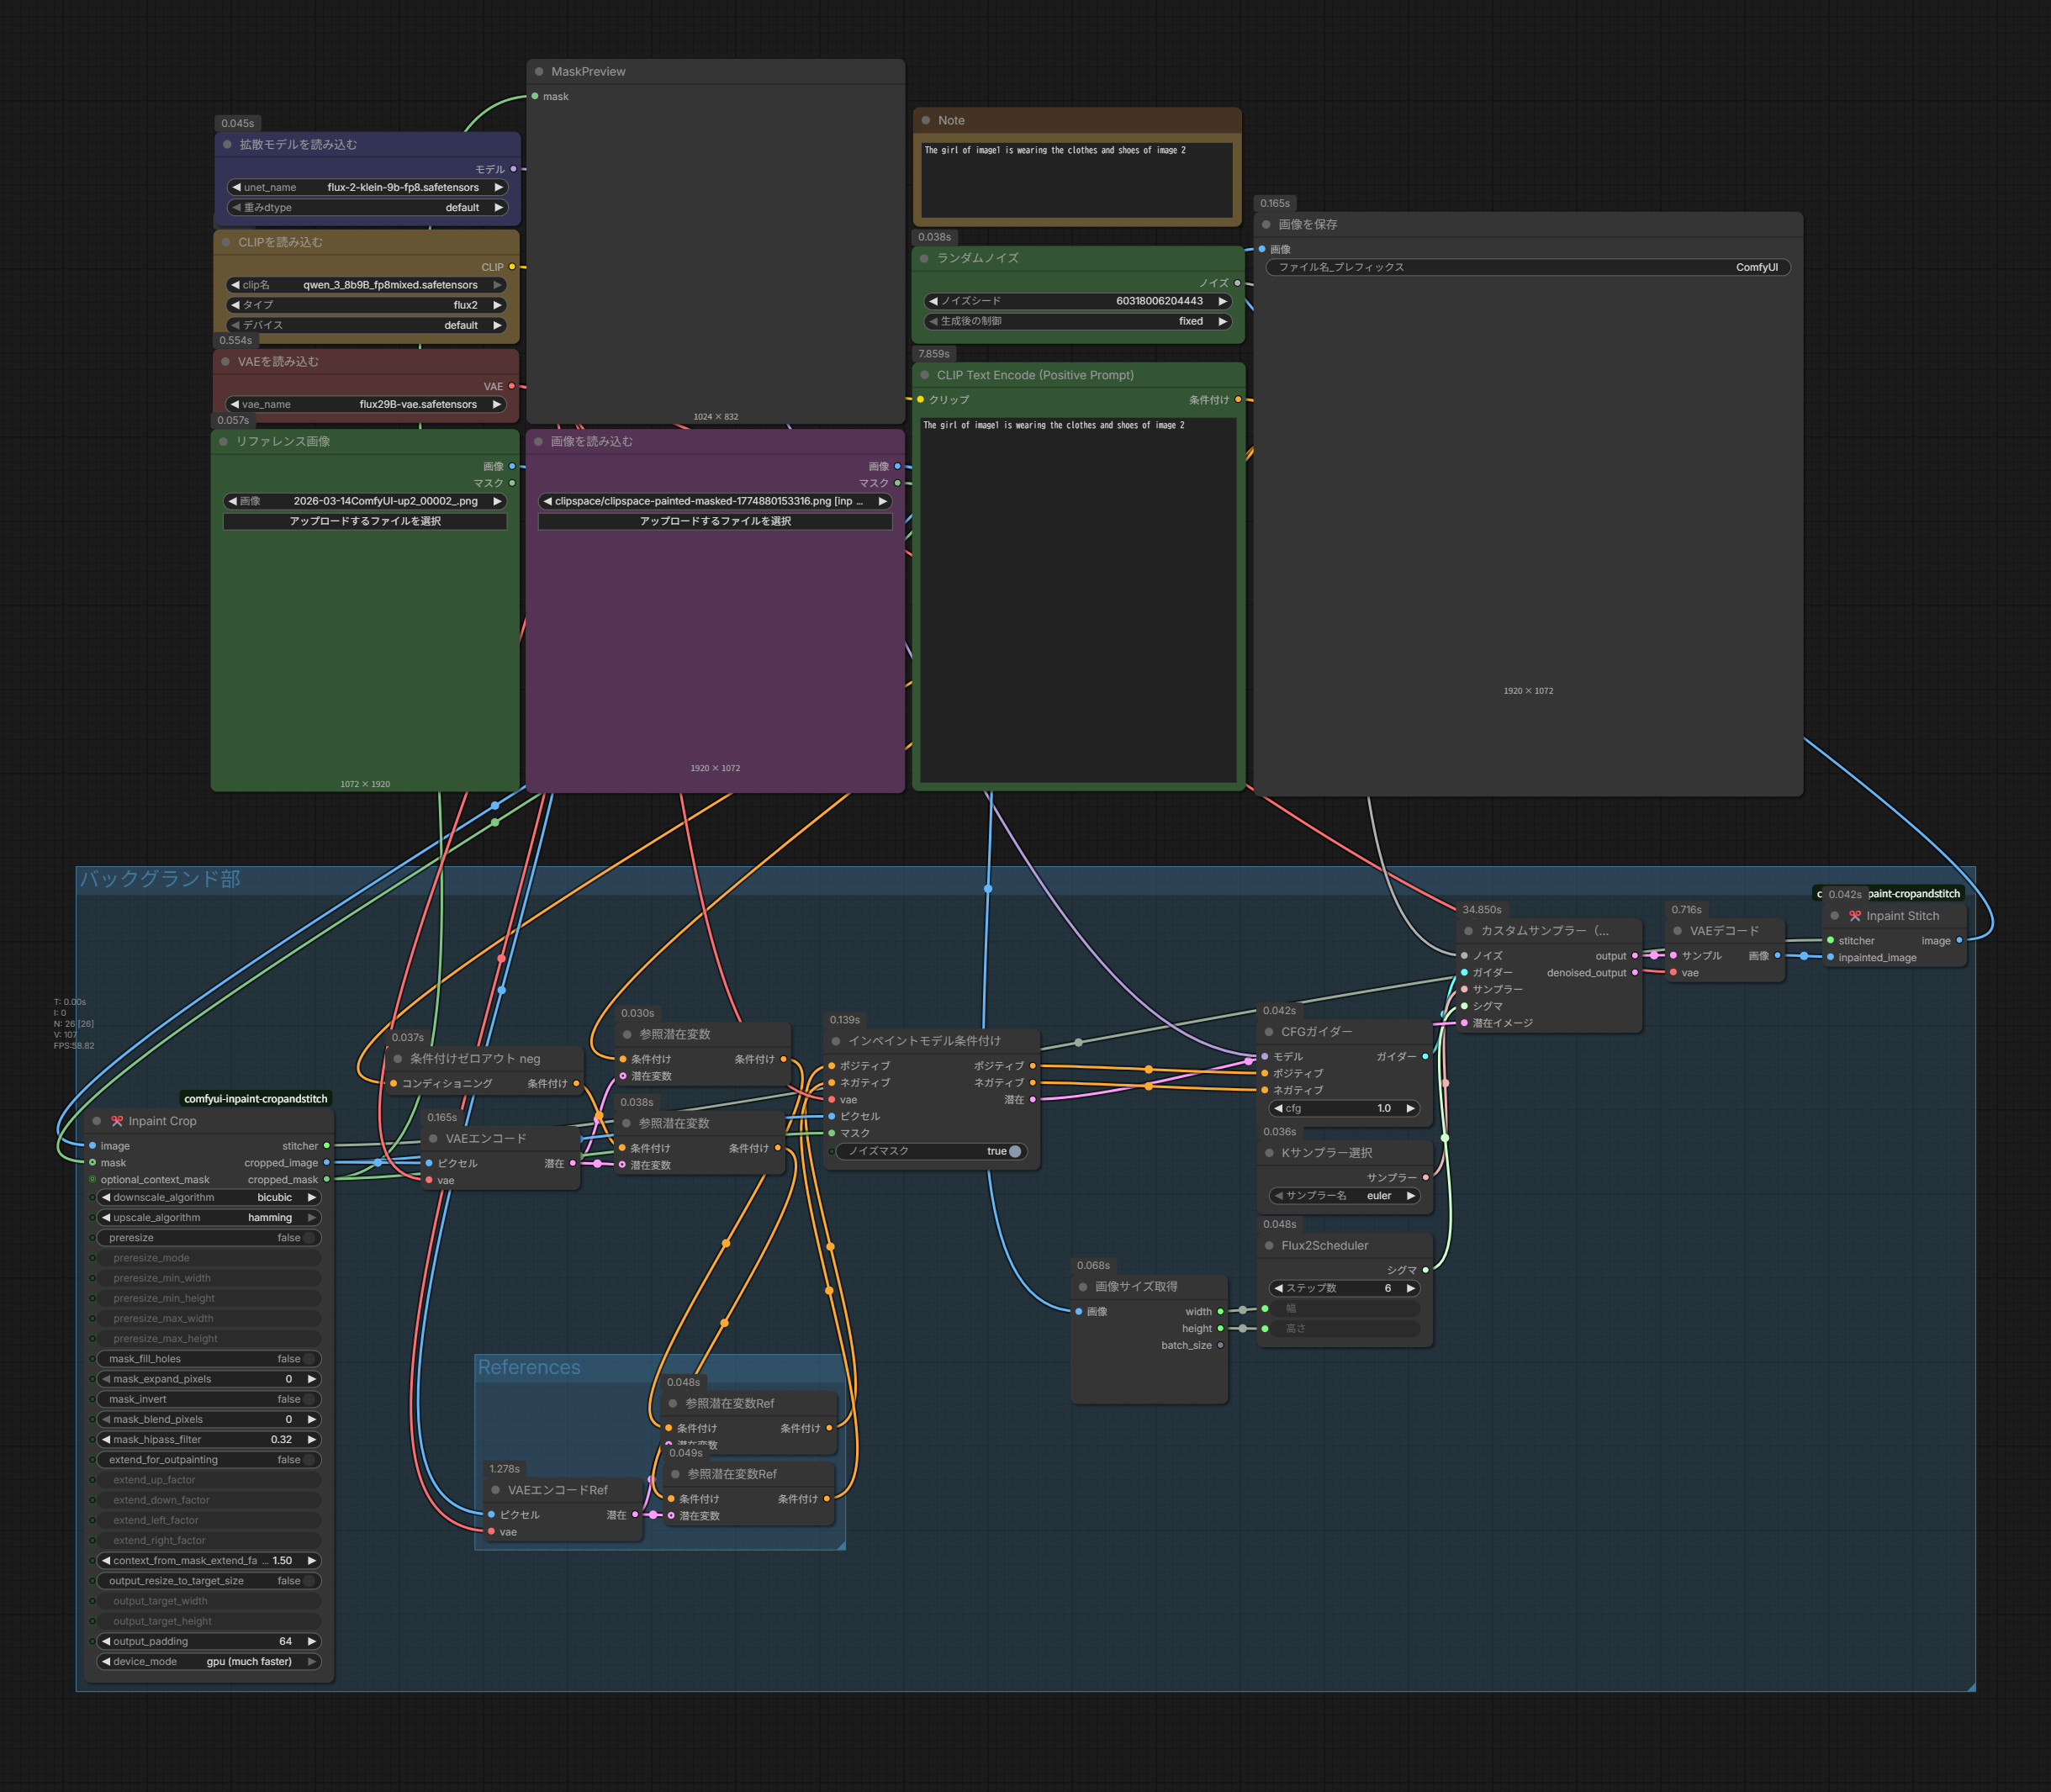
Task: Increase the cfg value with right arrow
Action: click(1410, 1108)
